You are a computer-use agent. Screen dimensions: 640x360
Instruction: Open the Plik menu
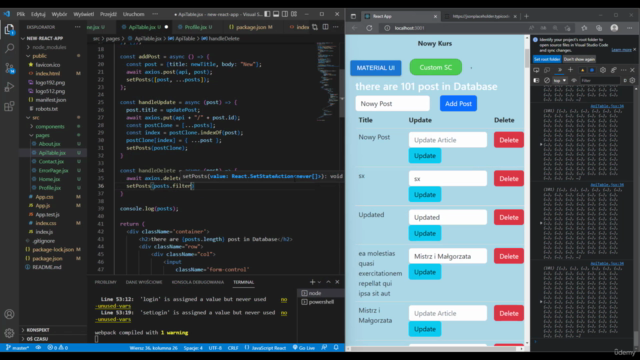(x=21, y=14)
